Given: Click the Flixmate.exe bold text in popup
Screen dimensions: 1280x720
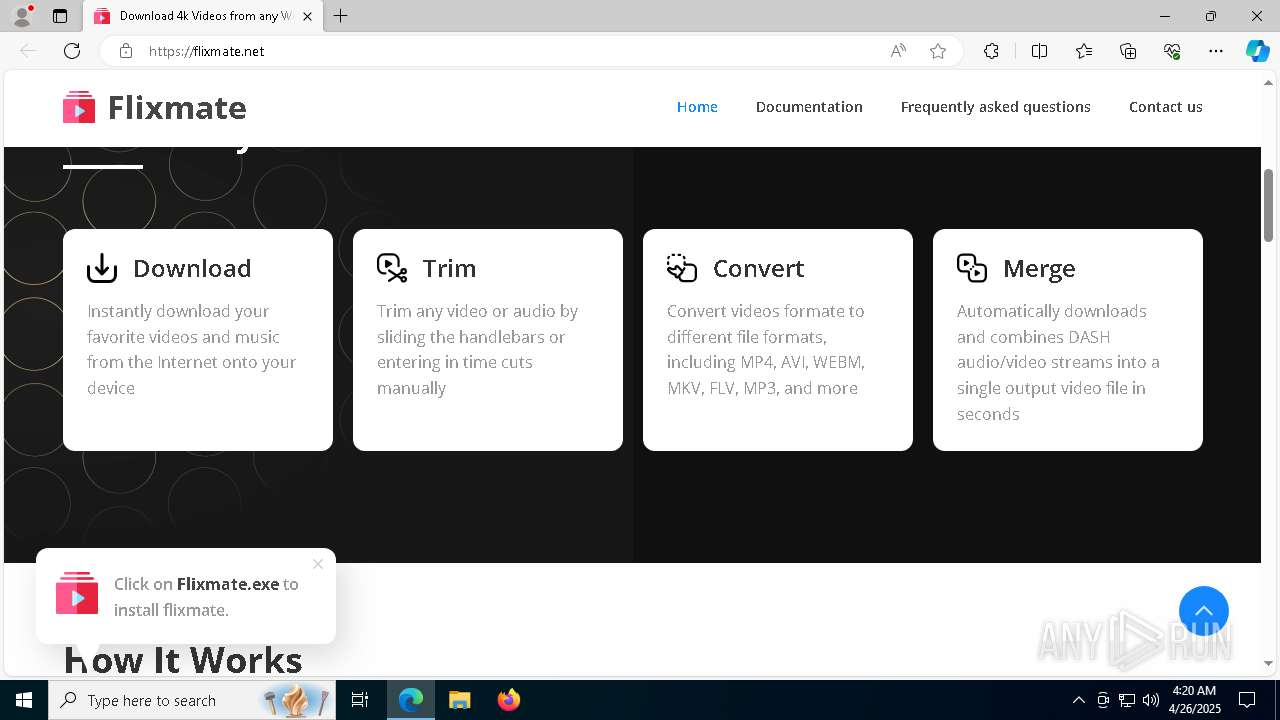Looking at the screenshot, I should (x=228, y=584).
